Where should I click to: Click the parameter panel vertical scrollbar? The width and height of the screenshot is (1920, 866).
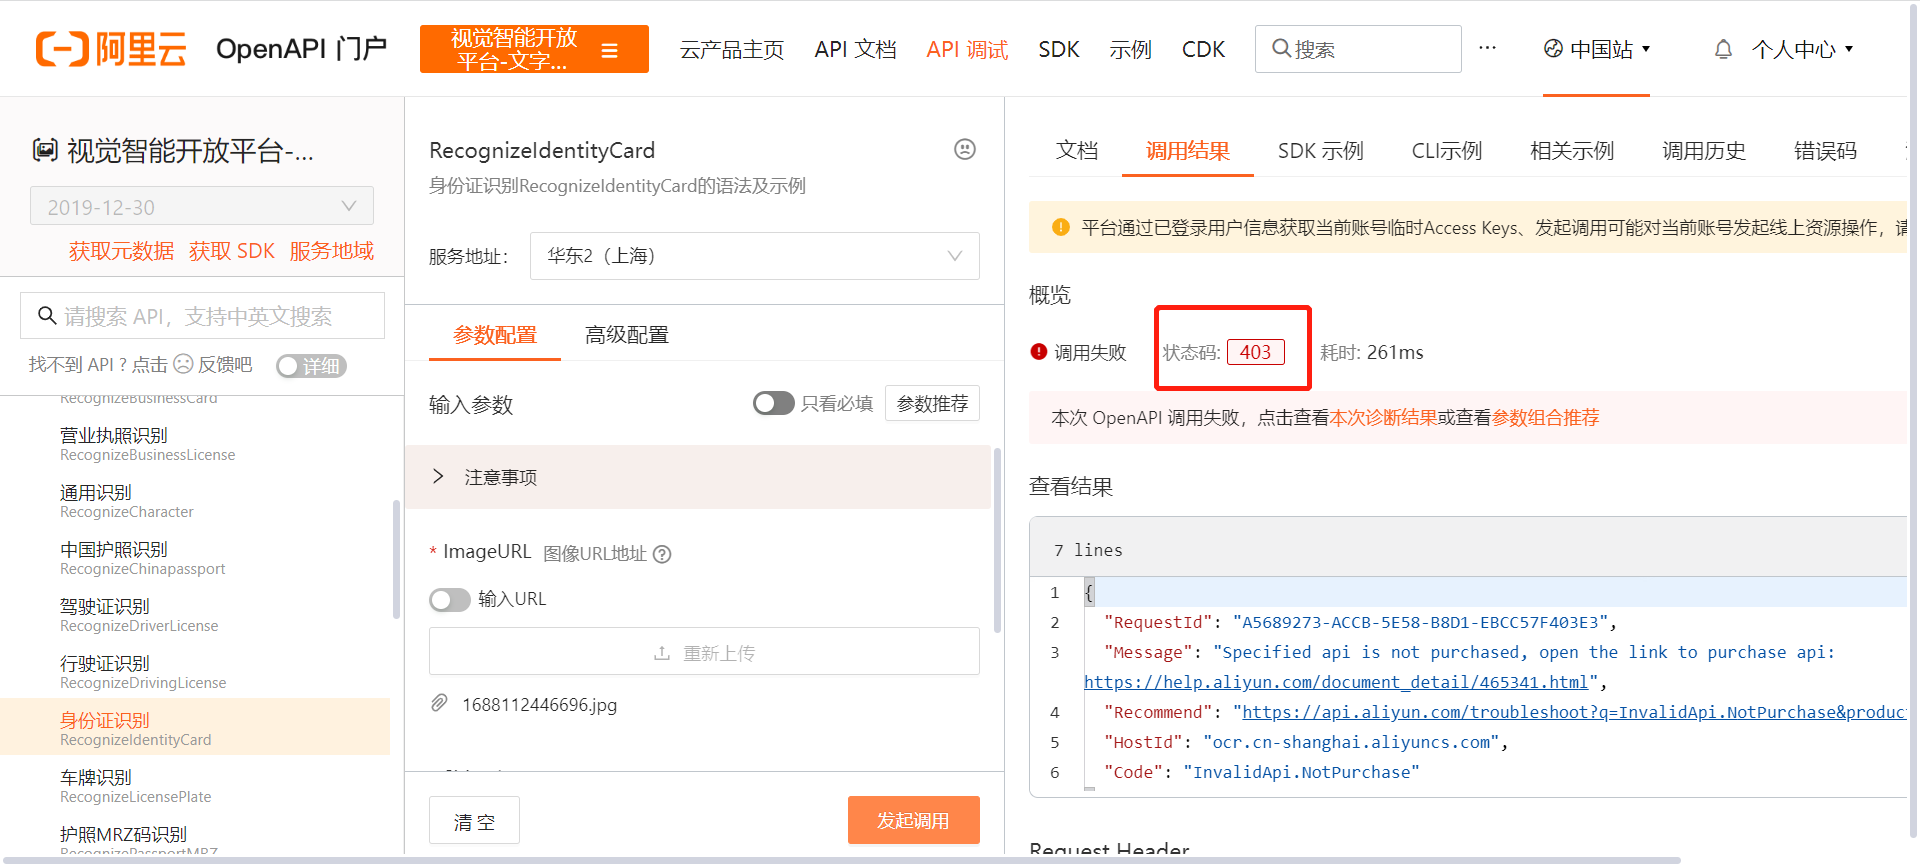pos(997,540)
